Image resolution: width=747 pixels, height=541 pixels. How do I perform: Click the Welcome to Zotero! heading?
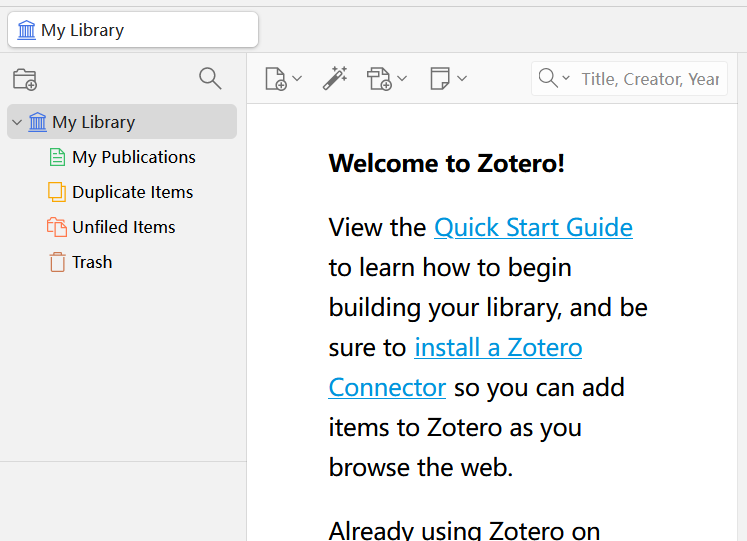pos(446,164)
